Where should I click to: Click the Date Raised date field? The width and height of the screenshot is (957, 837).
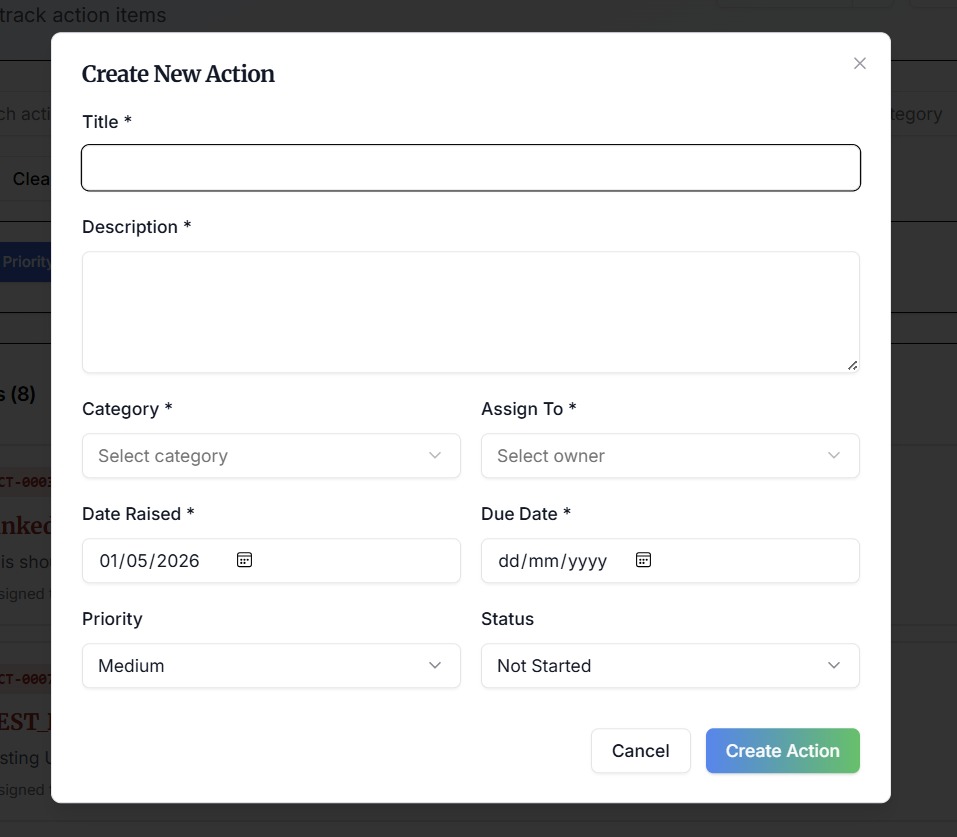click(x=271, y=560)
